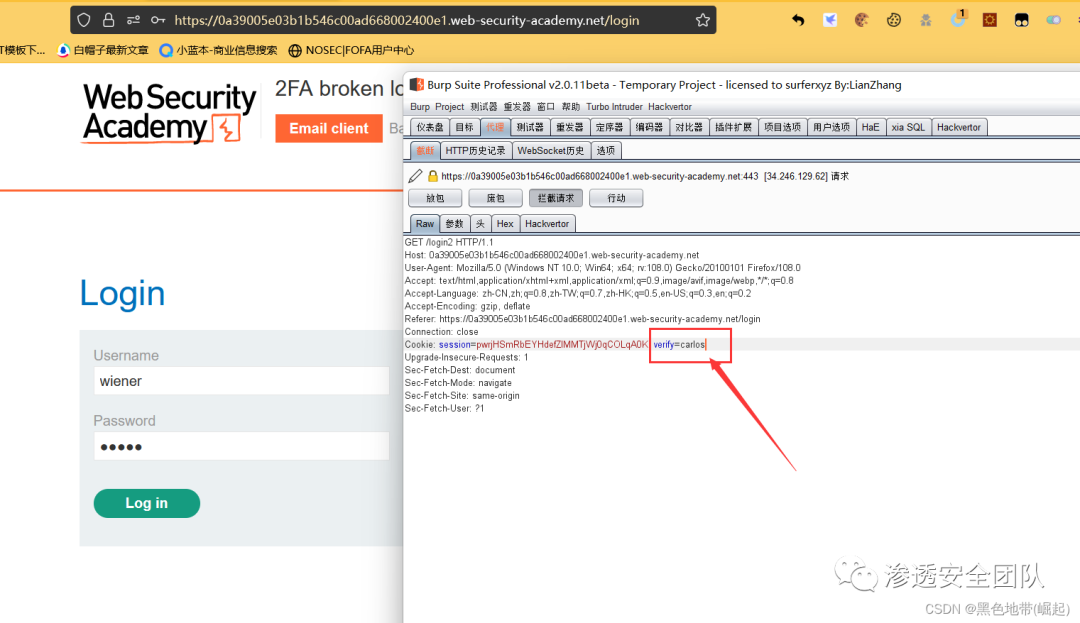Screen dimensions: 1080x623
Task: Open the 帮助 menu
Action: (x=570, y=107)
